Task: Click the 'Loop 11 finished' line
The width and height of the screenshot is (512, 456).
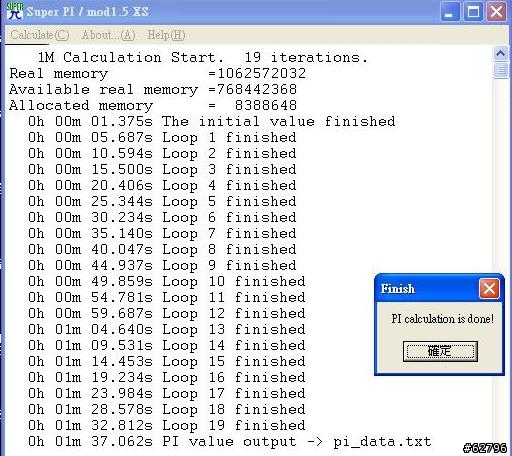Action: pos(167,298)
